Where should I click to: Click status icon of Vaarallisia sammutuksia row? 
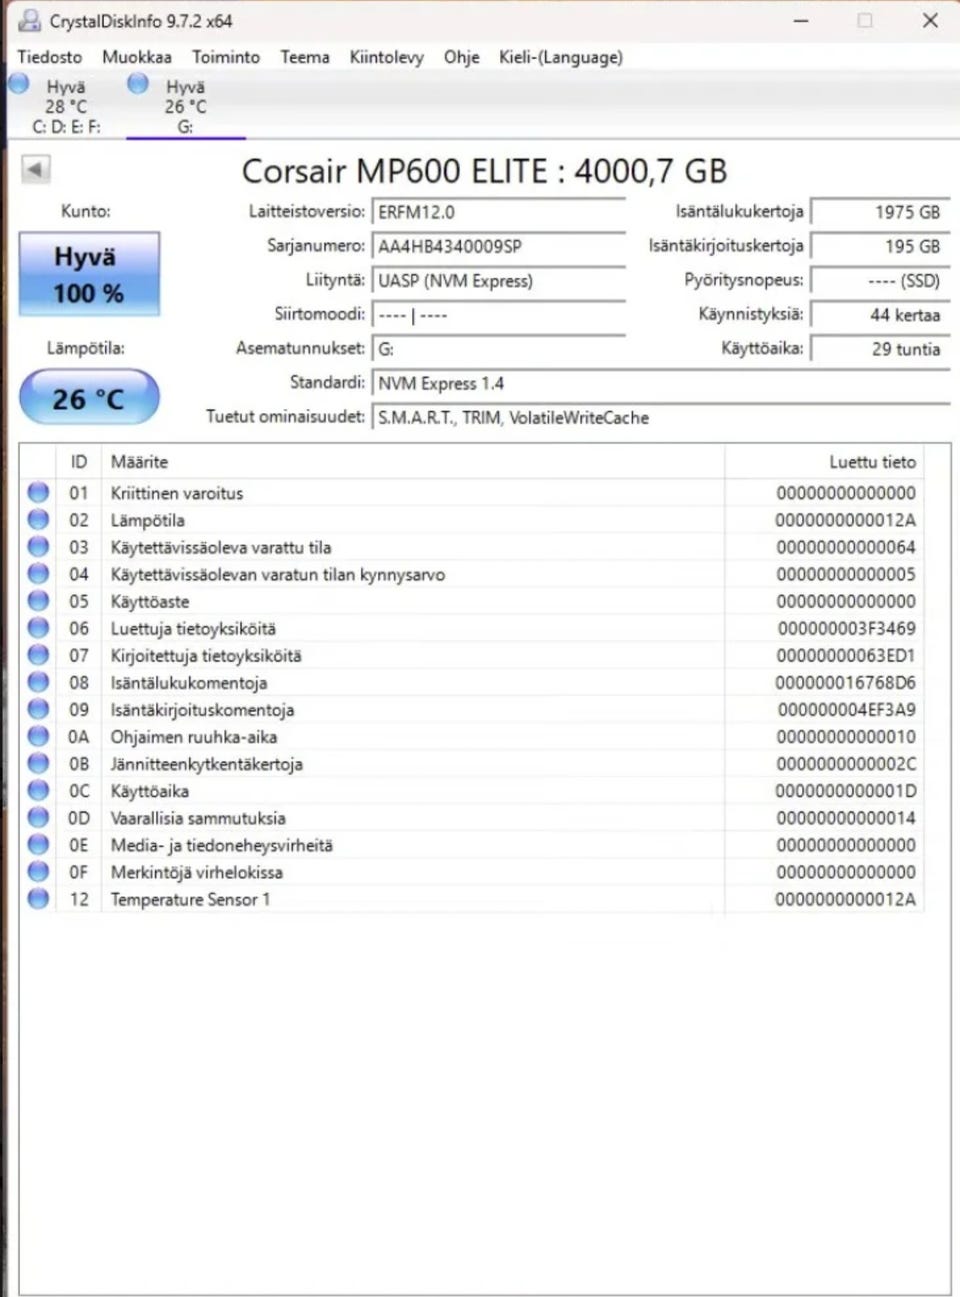[38, 816]
